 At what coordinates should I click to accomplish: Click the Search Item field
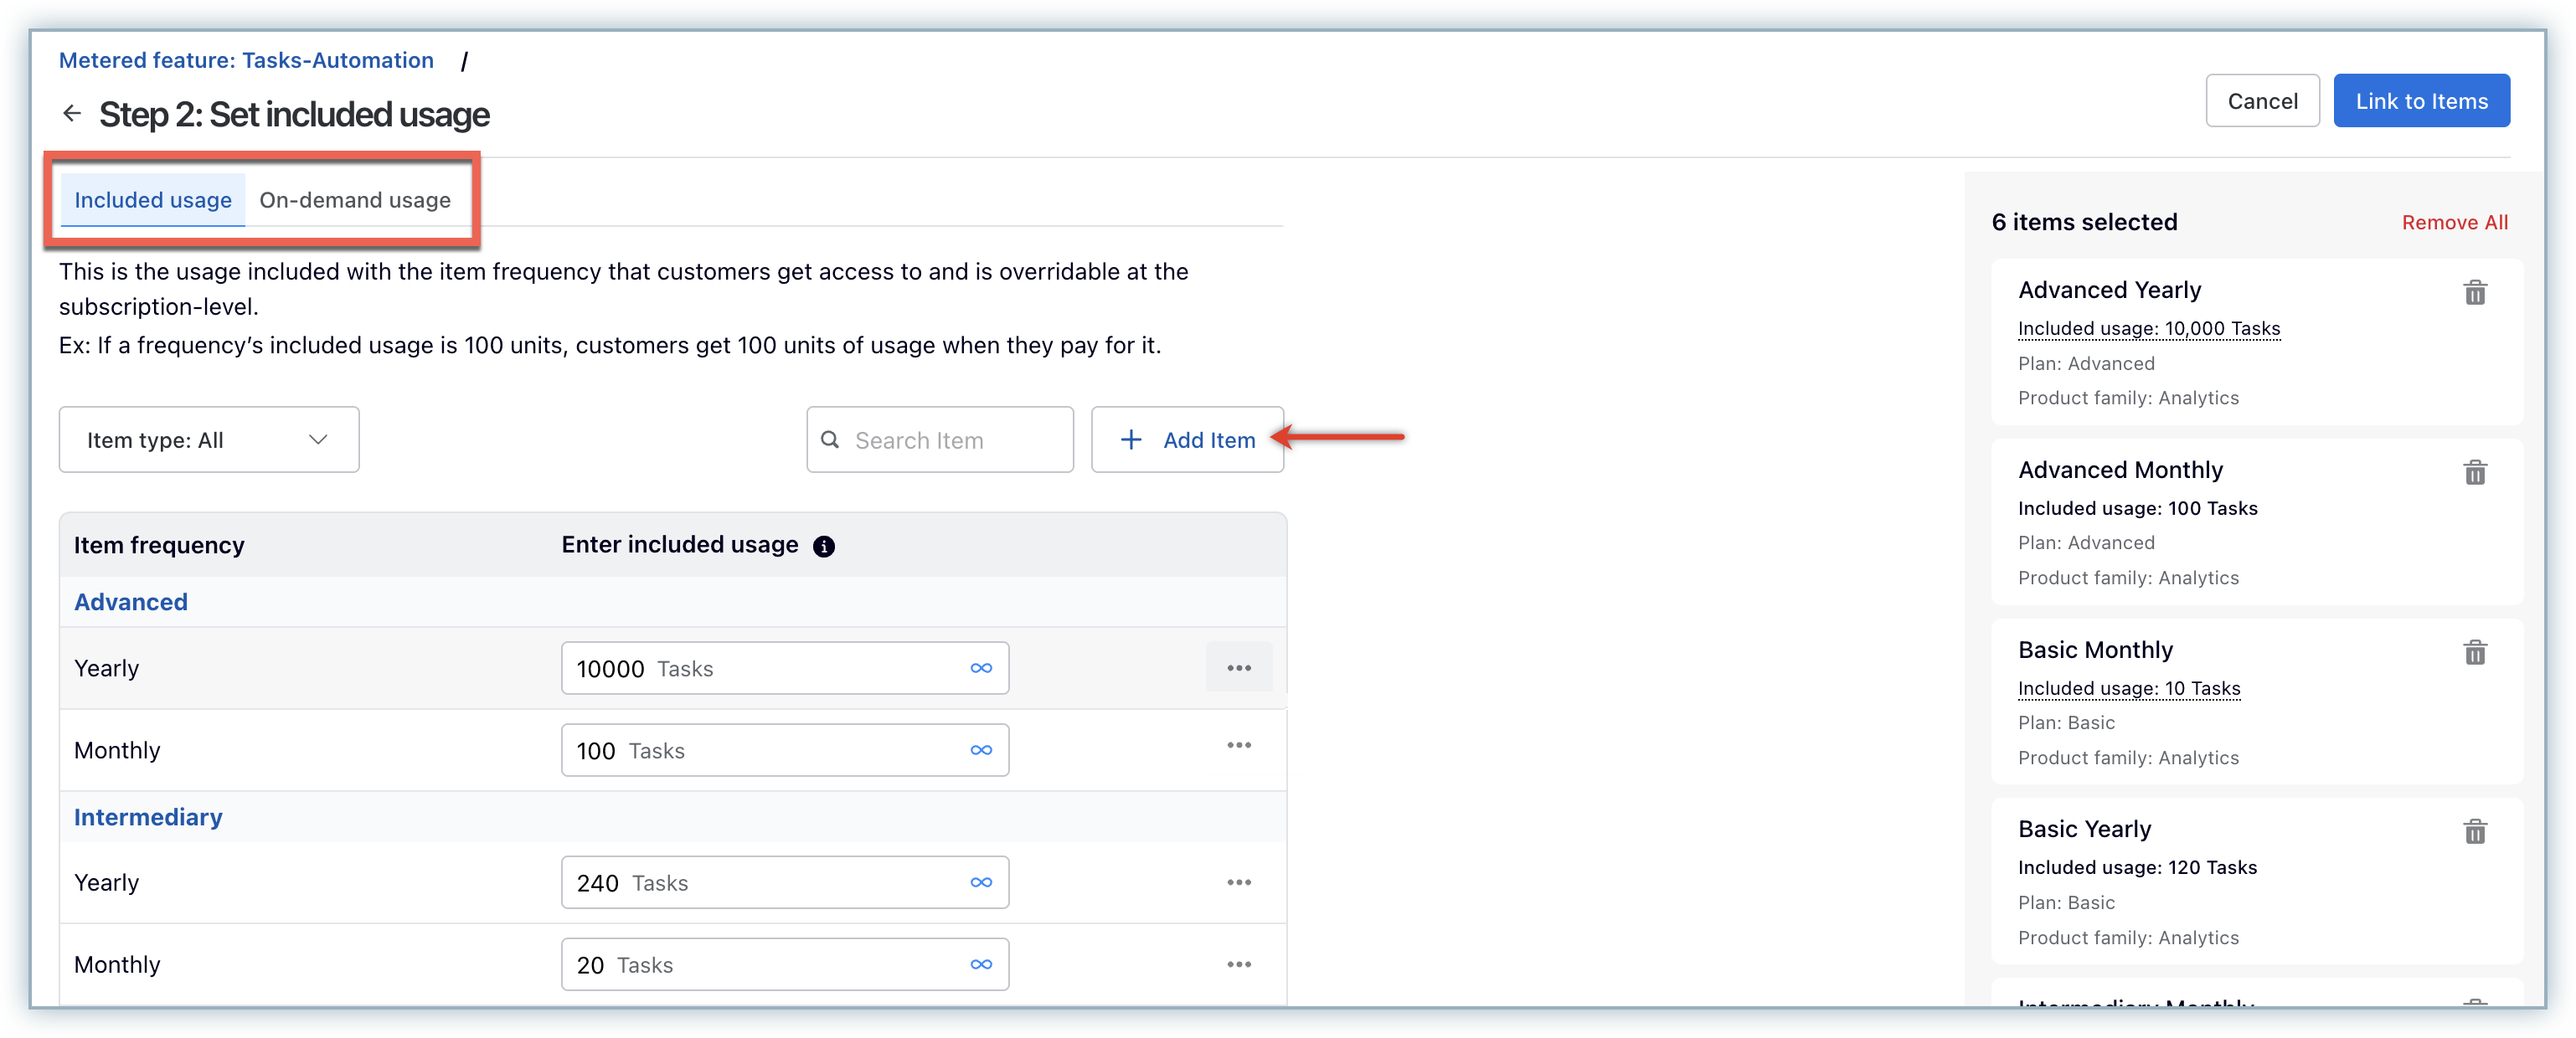click(940, 440)
